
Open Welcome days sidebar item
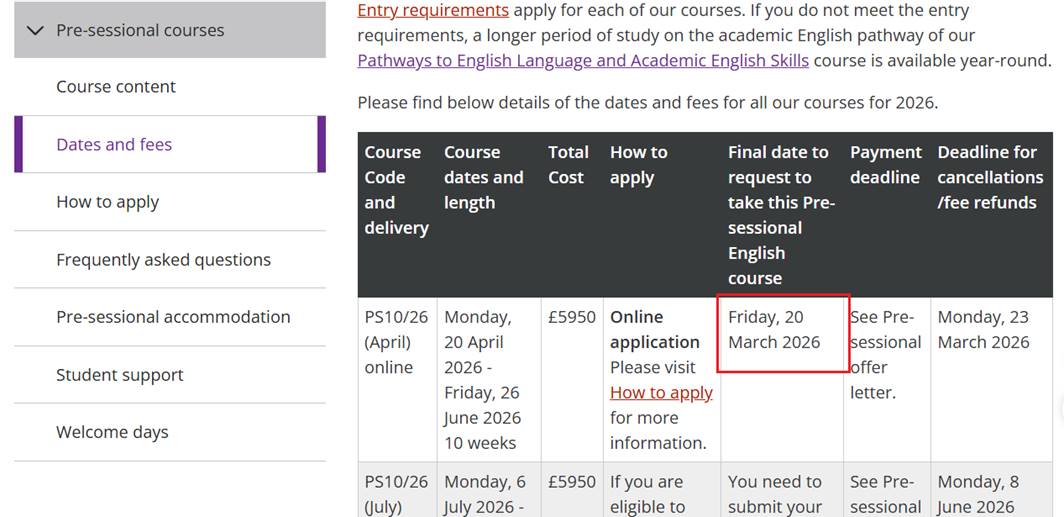click(x=112, y=432)
